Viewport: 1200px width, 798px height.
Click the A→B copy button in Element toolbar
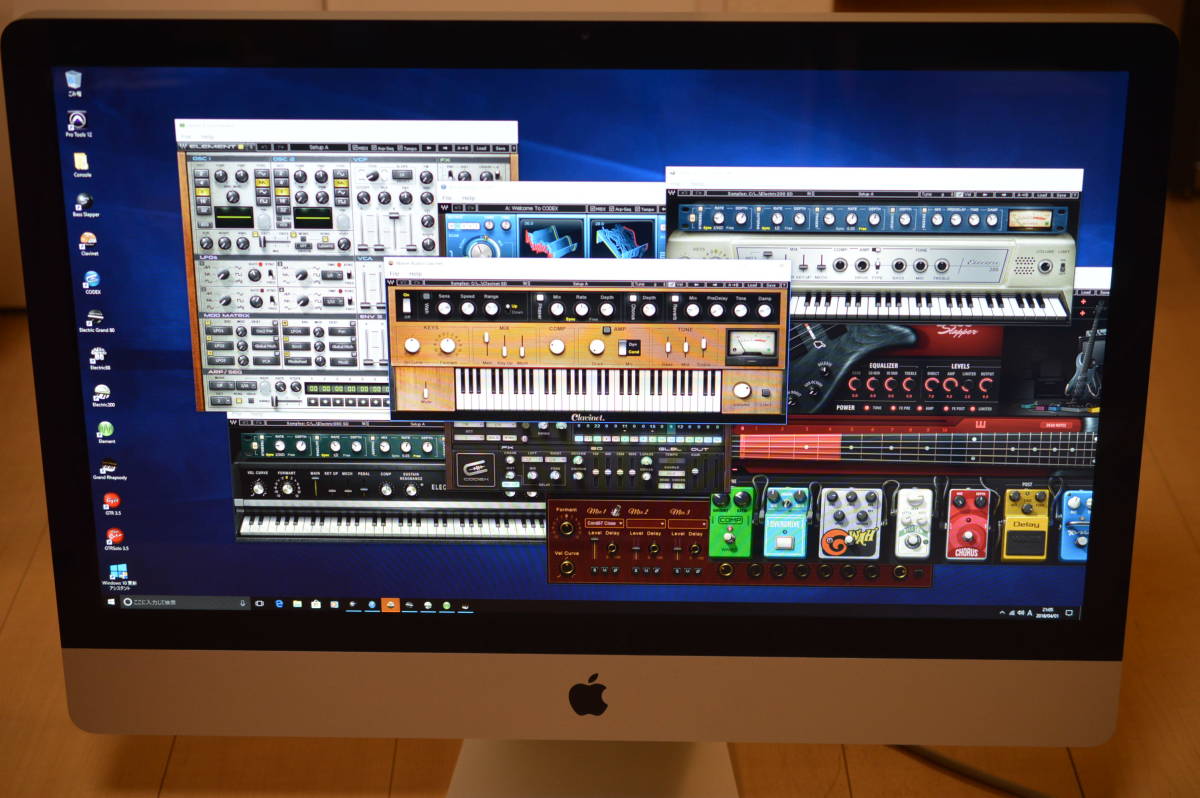click(461, 147)
